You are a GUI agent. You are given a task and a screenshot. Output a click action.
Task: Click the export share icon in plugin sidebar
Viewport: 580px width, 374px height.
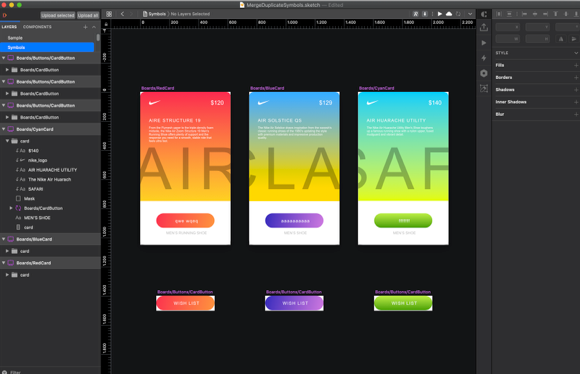coord(484,28)
